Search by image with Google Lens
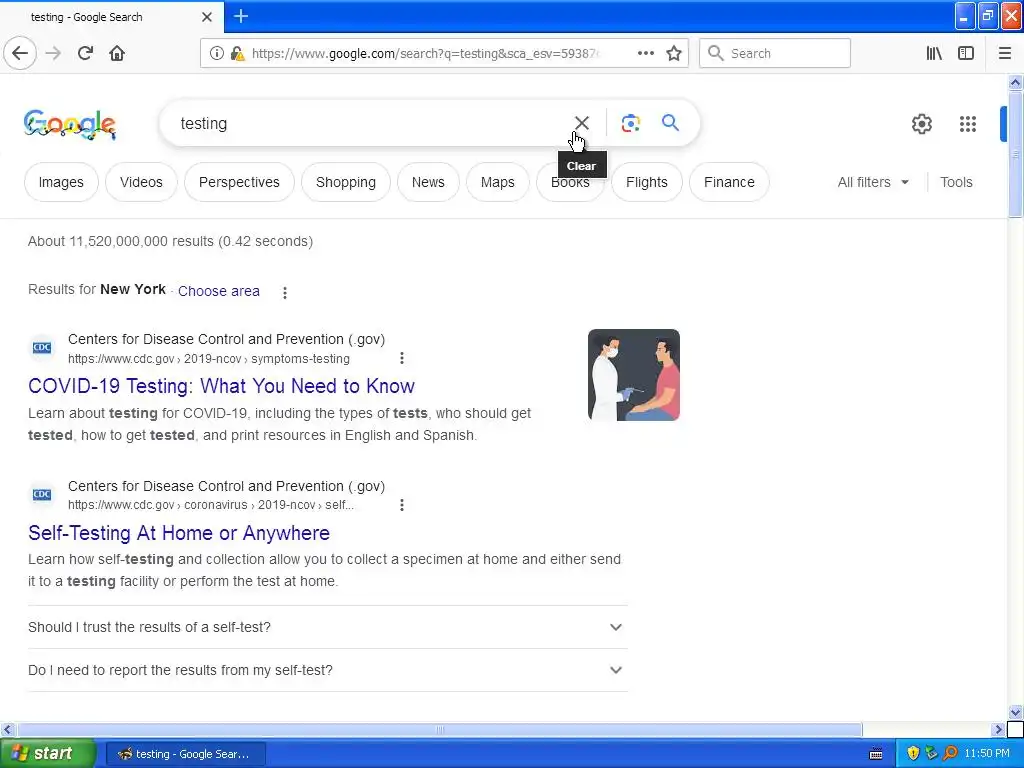 click(630, 123)
